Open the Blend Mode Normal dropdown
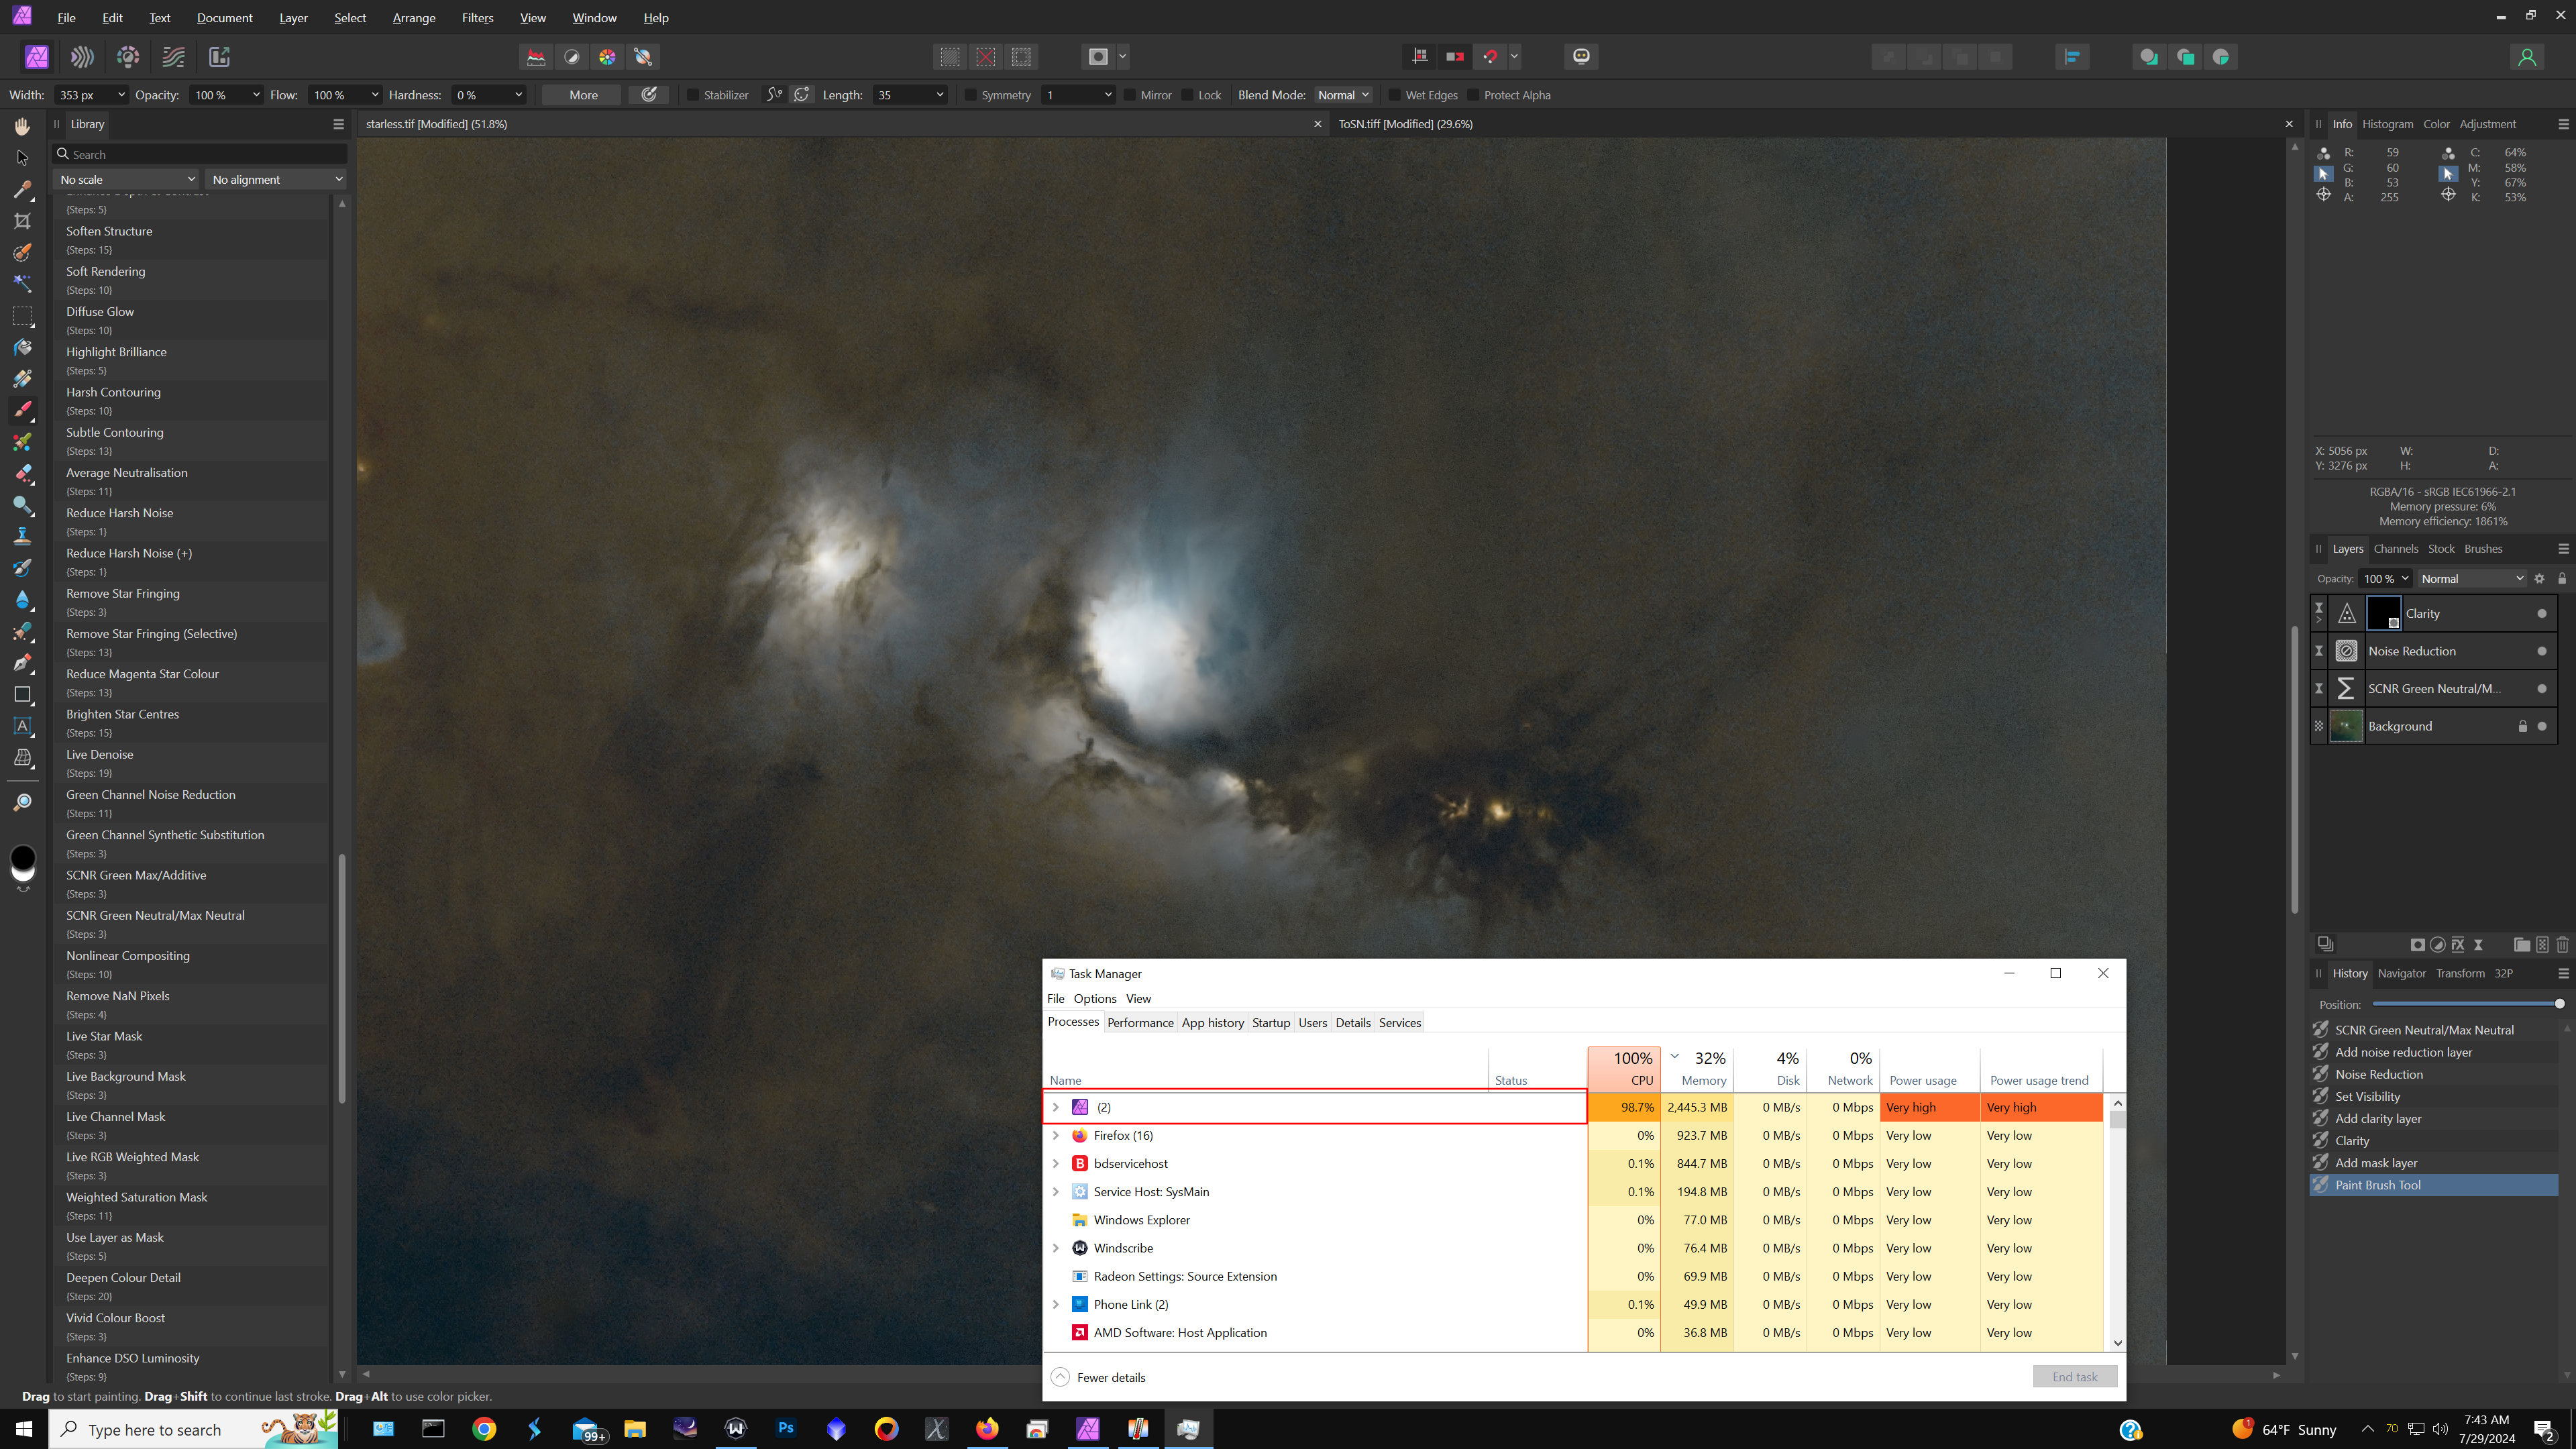This screenshot has width=2576, height=1449. (x=1343, y=95)
